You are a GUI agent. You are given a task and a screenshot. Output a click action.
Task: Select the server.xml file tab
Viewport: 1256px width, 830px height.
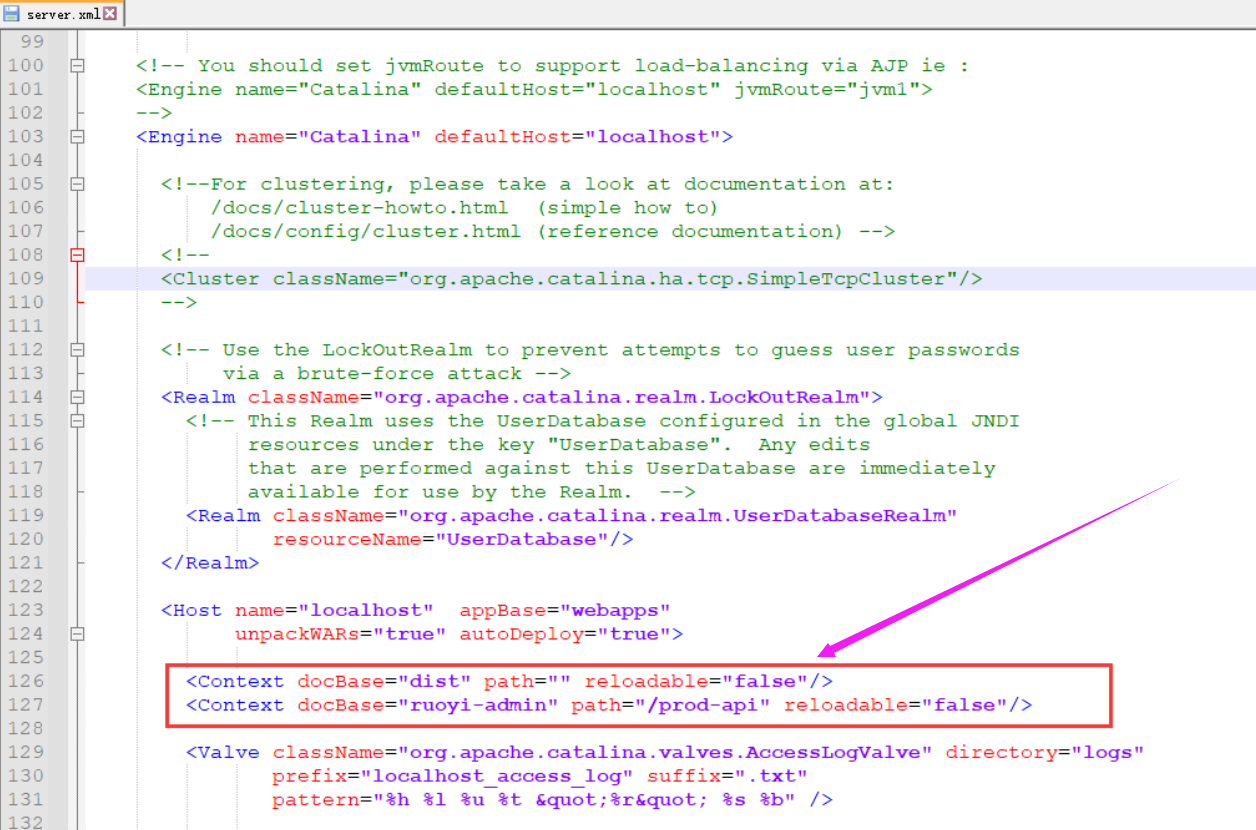(61, 14)
